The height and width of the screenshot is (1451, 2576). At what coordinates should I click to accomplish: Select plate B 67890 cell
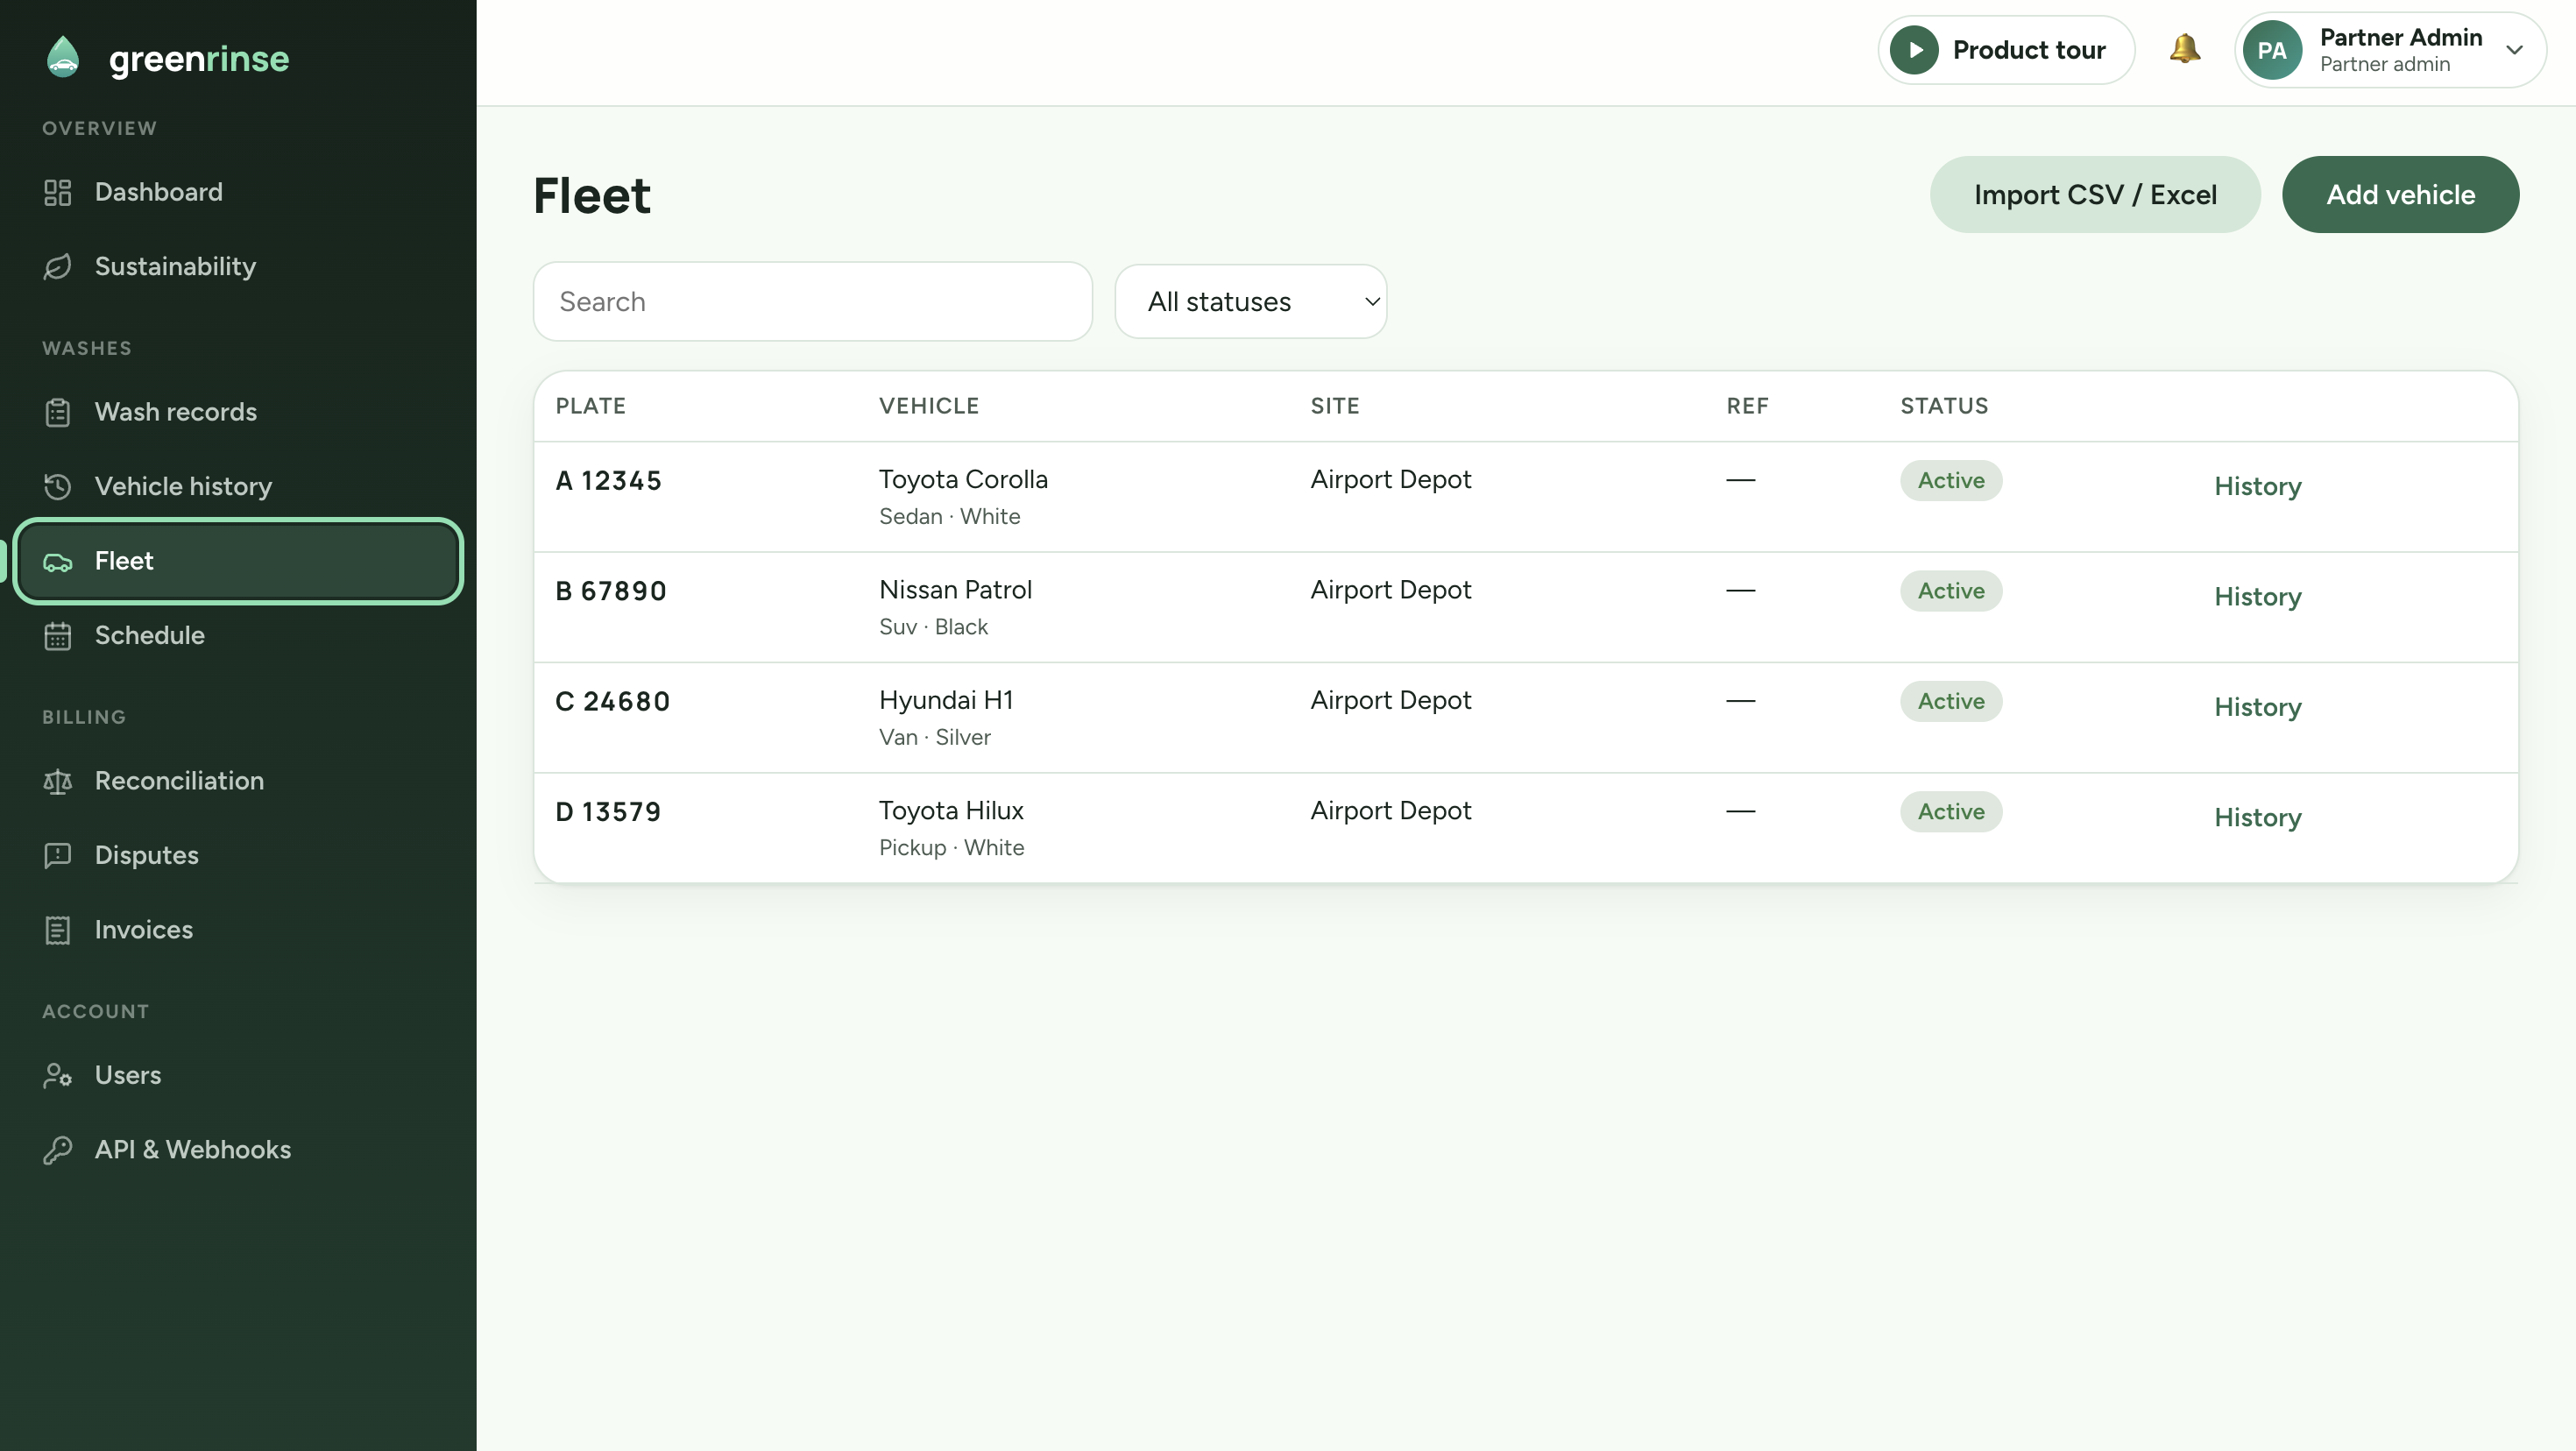(611, 591)
